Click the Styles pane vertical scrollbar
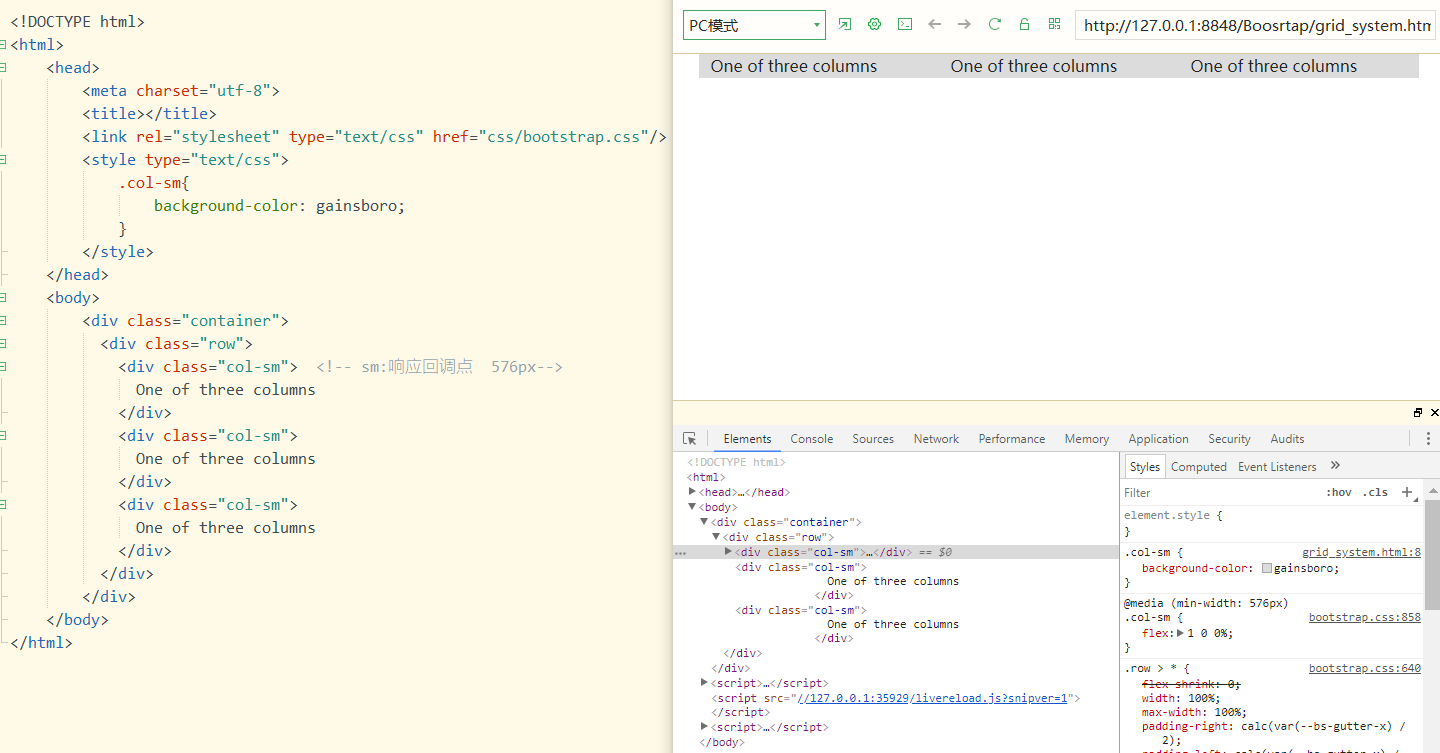This screenshot has width=1440, height=753. pos(1432,556)
